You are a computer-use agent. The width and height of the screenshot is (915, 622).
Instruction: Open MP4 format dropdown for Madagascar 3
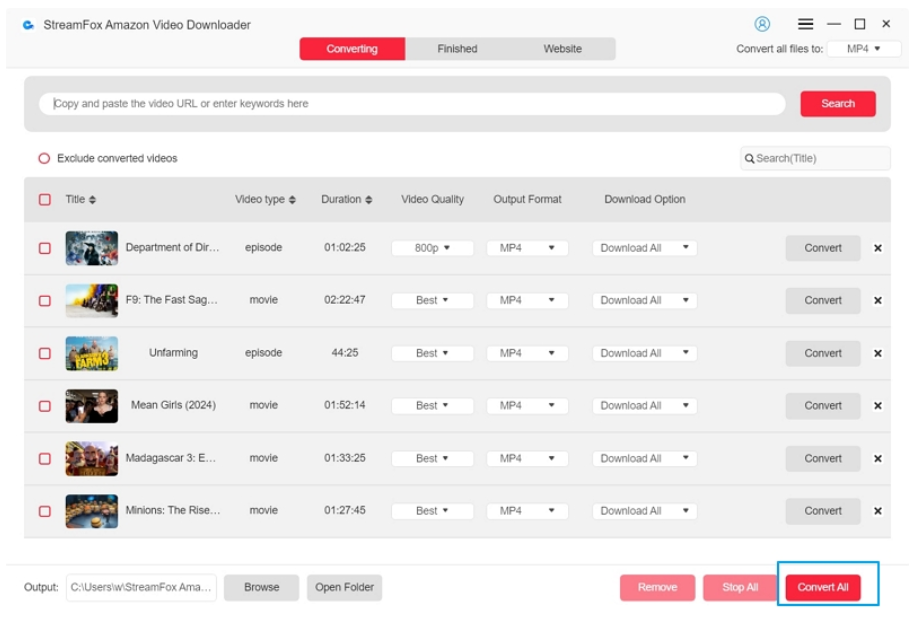point(528,459)
